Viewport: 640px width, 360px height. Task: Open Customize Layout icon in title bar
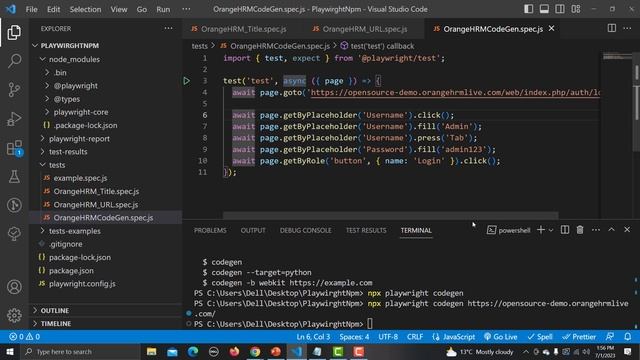click(576, 9)
